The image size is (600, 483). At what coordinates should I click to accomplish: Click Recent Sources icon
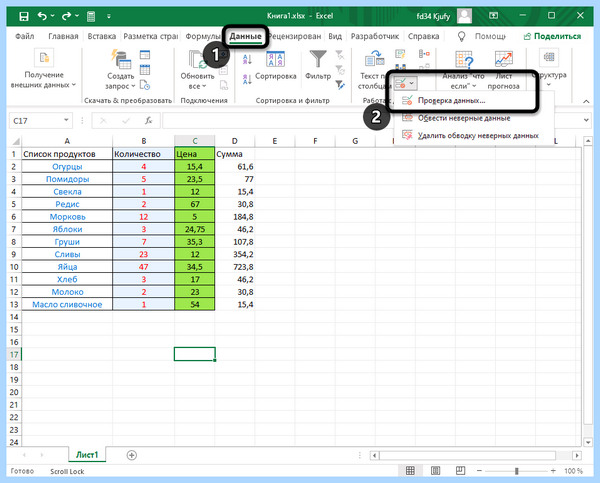click(145, 85)
